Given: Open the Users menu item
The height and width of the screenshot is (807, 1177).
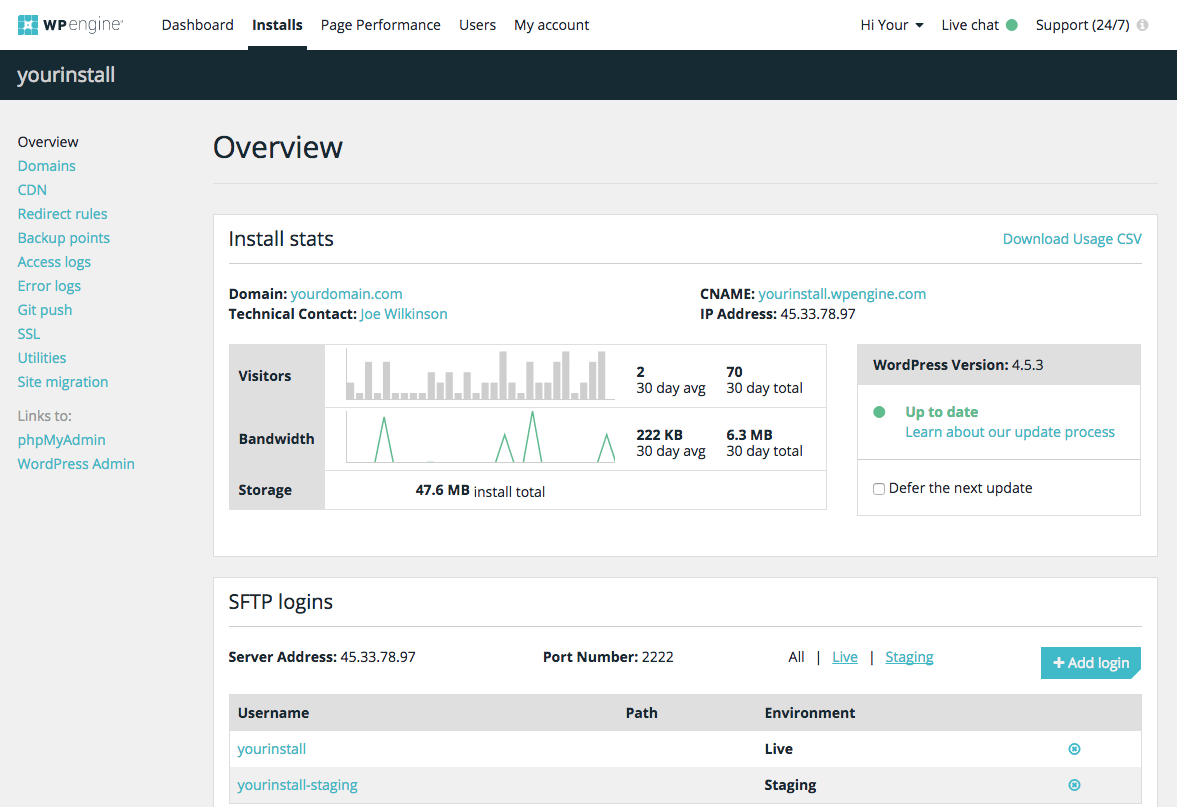Looking at the screenshot, I should [477, 24].
